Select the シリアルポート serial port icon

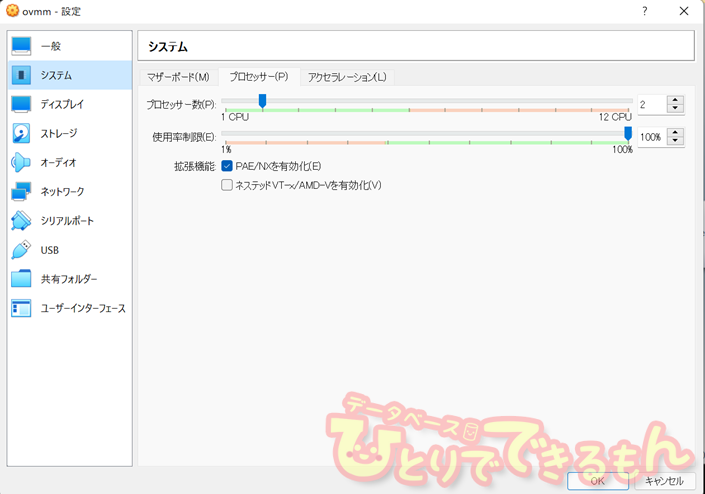[22, 220]
